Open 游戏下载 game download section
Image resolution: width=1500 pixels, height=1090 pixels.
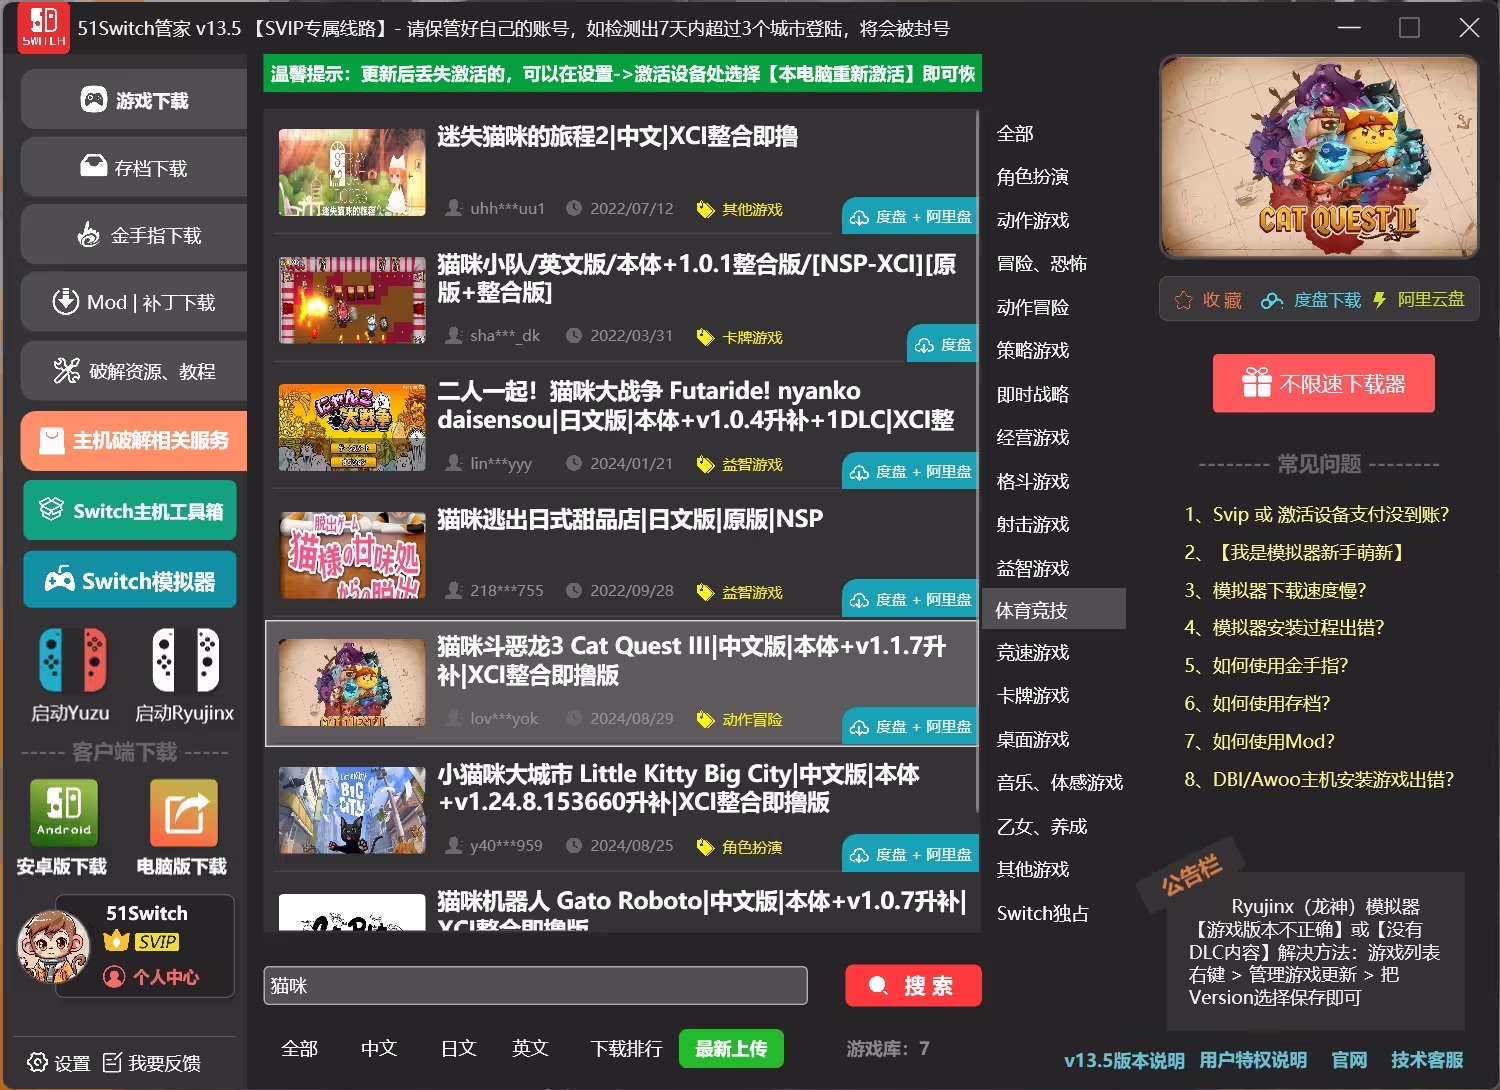click(x=134, y=100)
